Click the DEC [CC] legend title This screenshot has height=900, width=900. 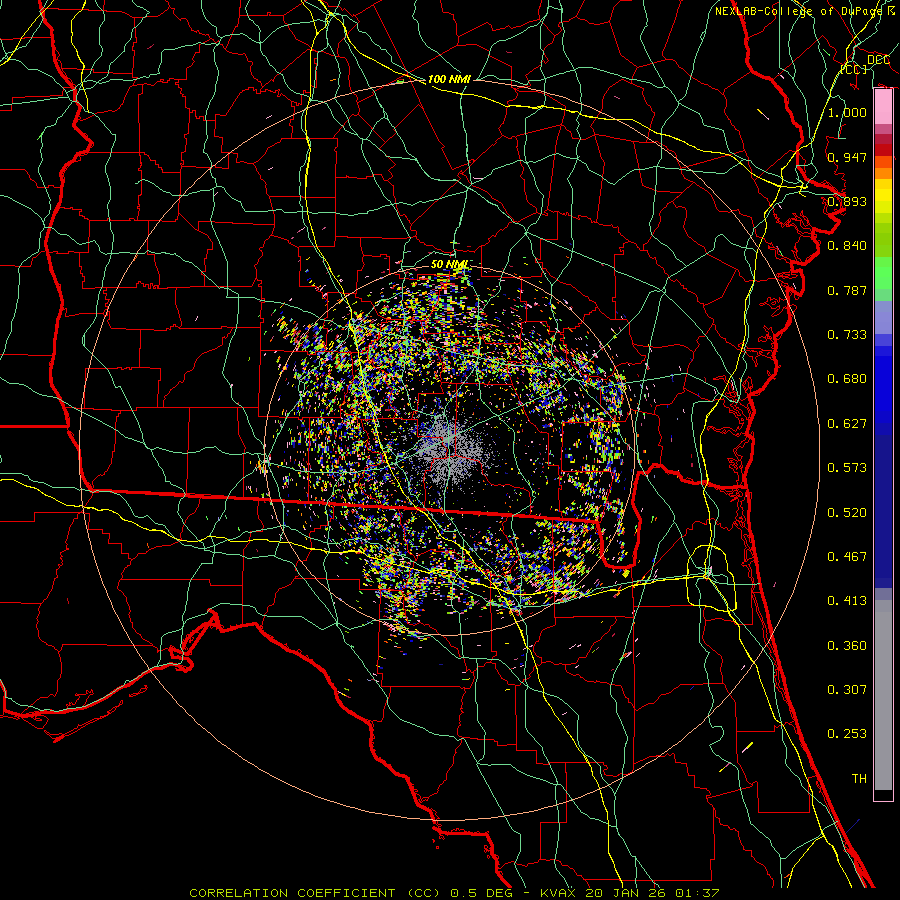[866, 64]
